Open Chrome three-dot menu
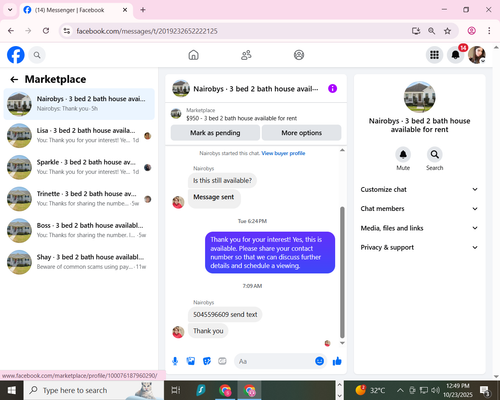Screen dimensions: 500x400 (x=489, y=31)
